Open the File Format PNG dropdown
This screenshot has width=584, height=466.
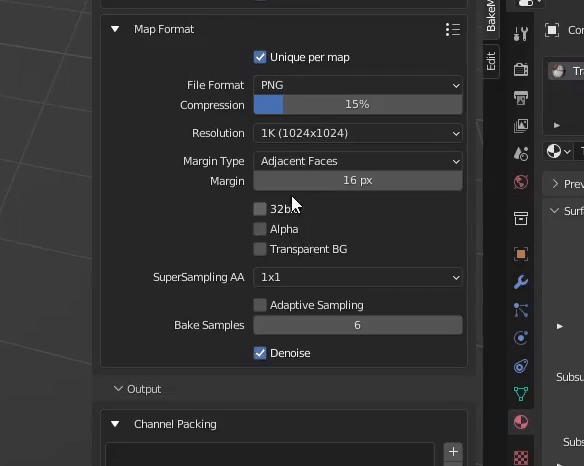[358, 85]
